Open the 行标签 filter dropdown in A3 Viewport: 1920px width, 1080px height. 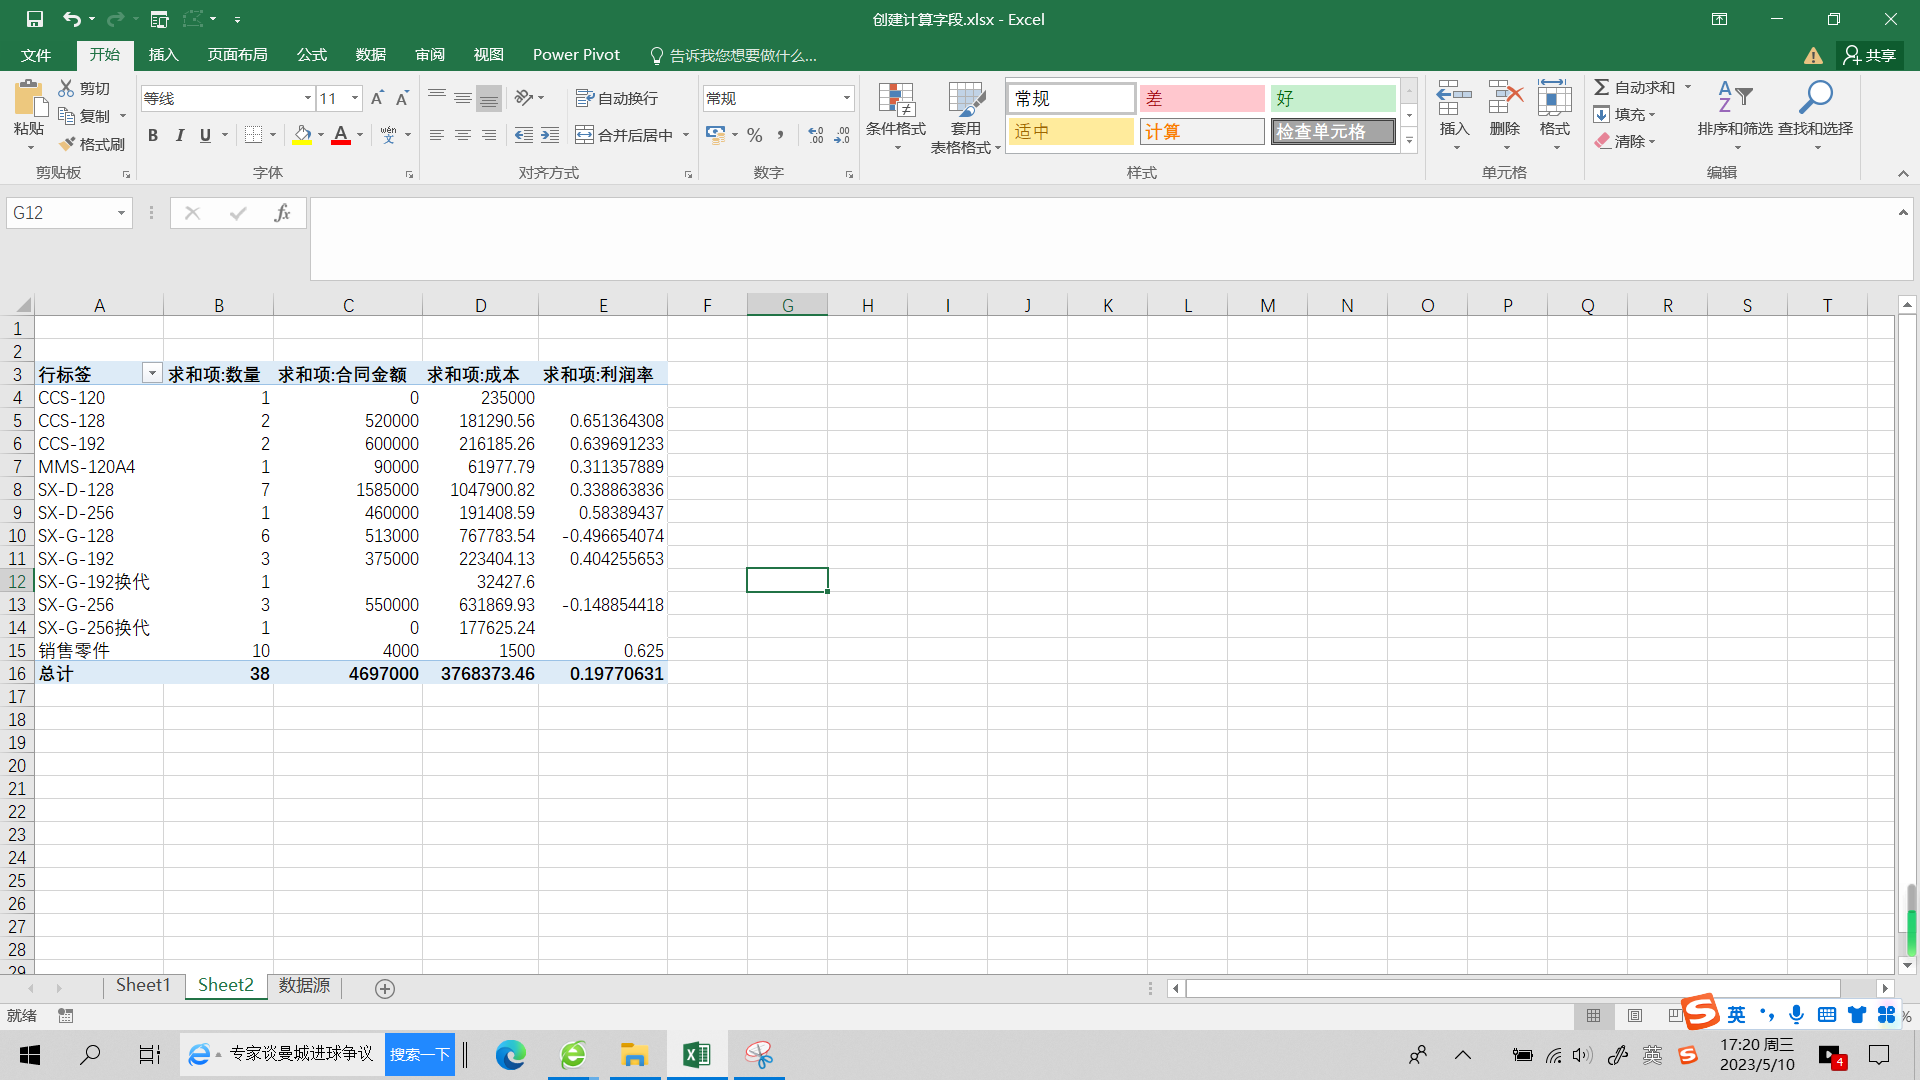152,374
